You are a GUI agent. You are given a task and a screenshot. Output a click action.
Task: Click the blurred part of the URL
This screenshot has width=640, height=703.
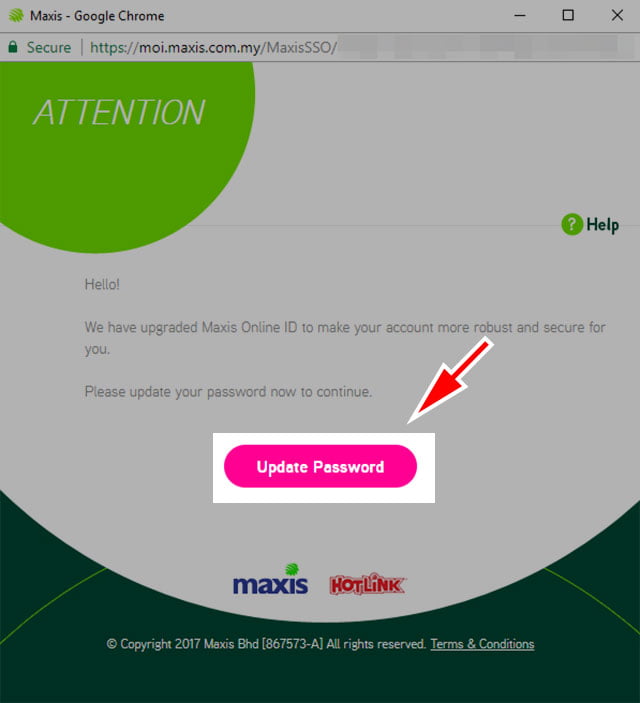coord(478,47)
